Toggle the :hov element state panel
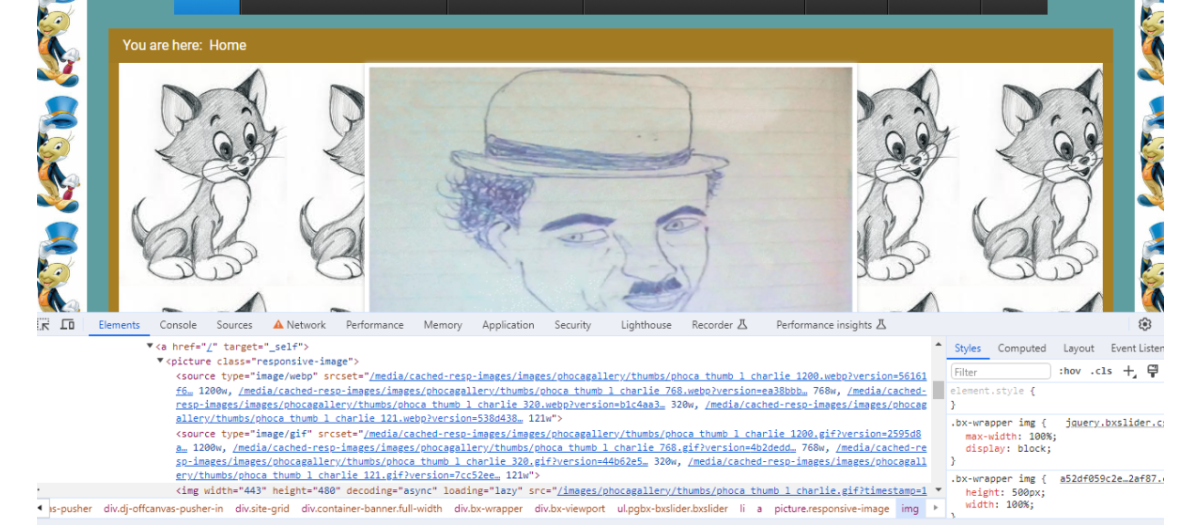 point(1069,371)
